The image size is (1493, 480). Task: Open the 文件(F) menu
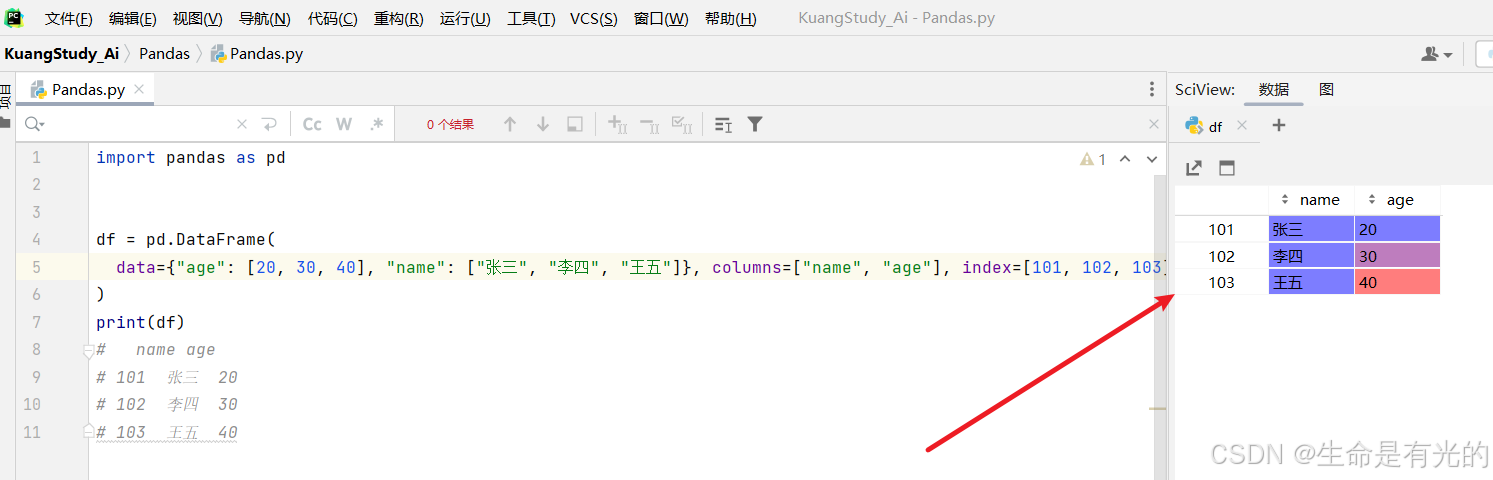pyautogui.click(x=68, y=19)
